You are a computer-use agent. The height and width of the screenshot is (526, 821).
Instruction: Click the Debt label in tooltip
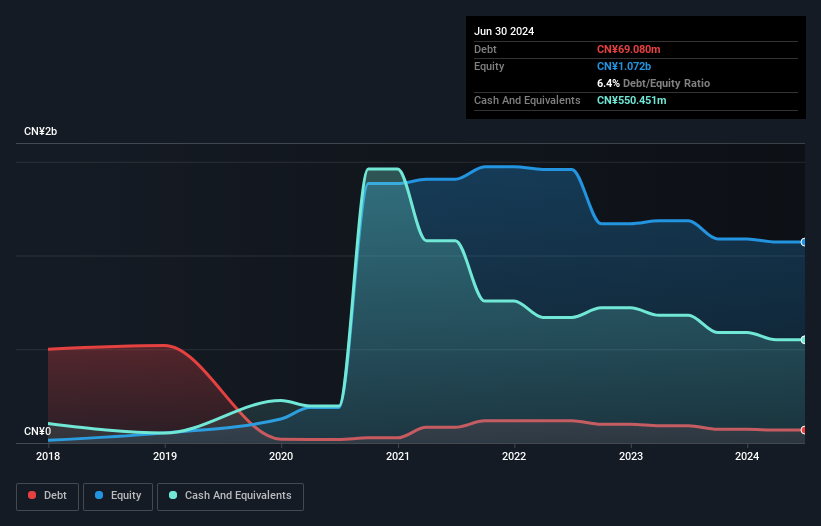pos(485,49)
